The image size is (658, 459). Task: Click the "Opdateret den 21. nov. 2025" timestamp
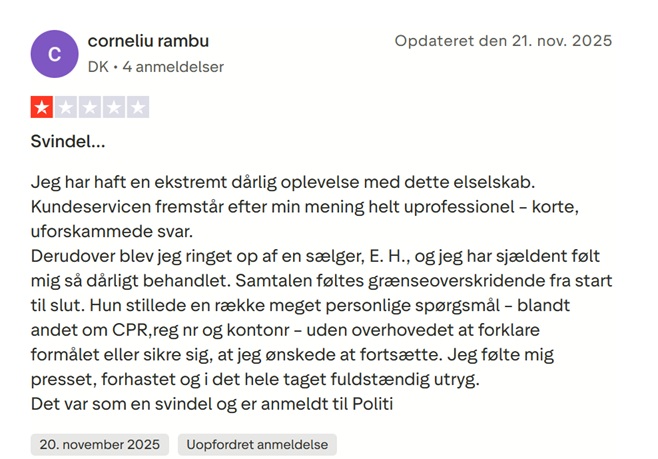tap(503, 42)
